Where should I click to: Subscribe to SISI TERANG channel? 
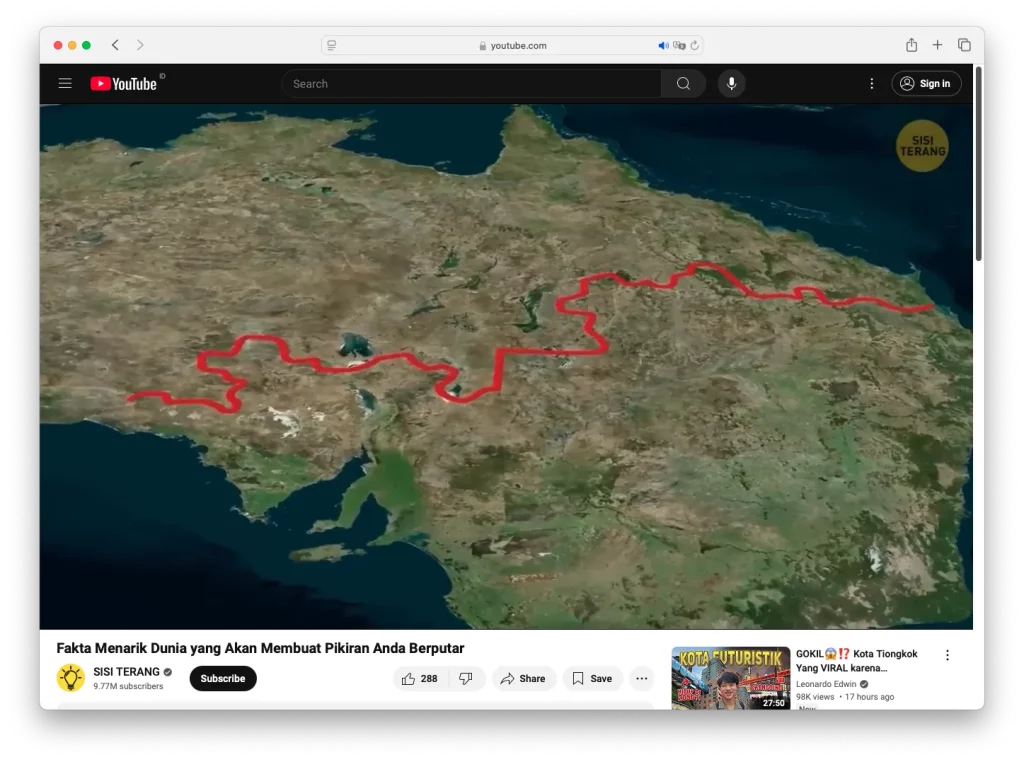pos(223,678)
